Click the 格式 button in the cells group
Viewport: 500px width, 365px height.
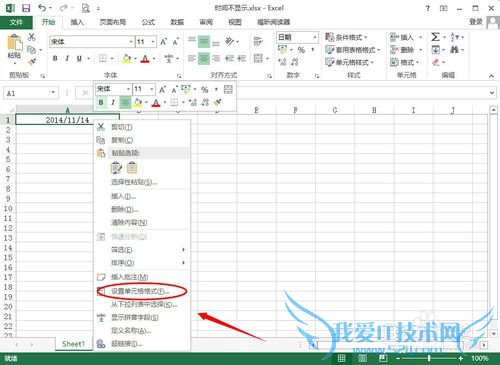(404, 62)
